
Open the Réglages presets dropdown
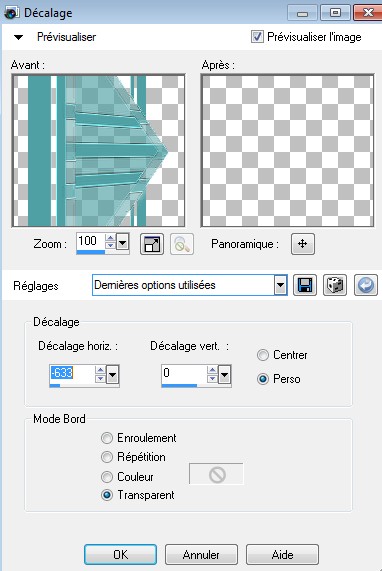[280, 285]
